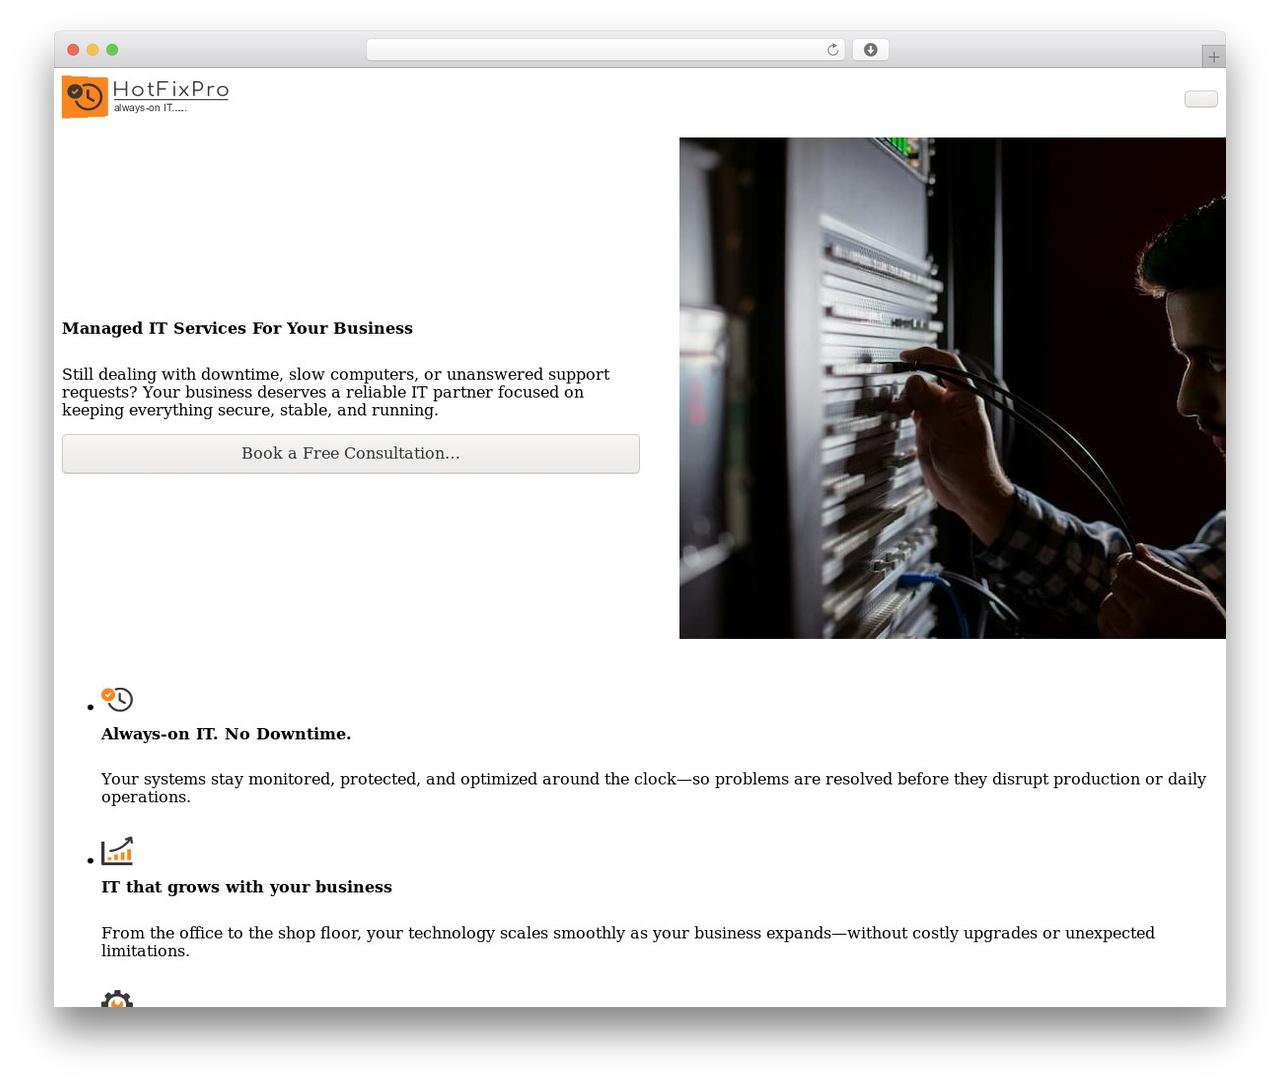Close the browser window with red button

(x=73, y=50)
